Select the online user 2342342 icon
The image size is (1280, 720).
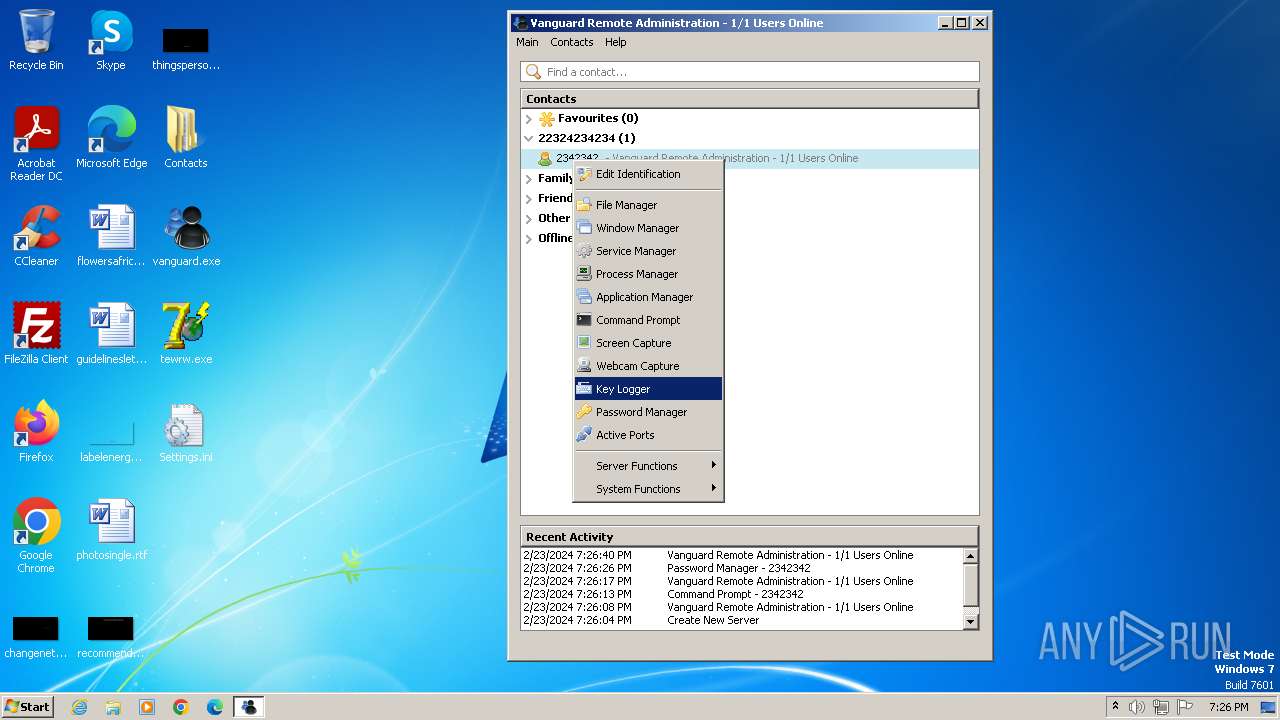click(545, 158)
